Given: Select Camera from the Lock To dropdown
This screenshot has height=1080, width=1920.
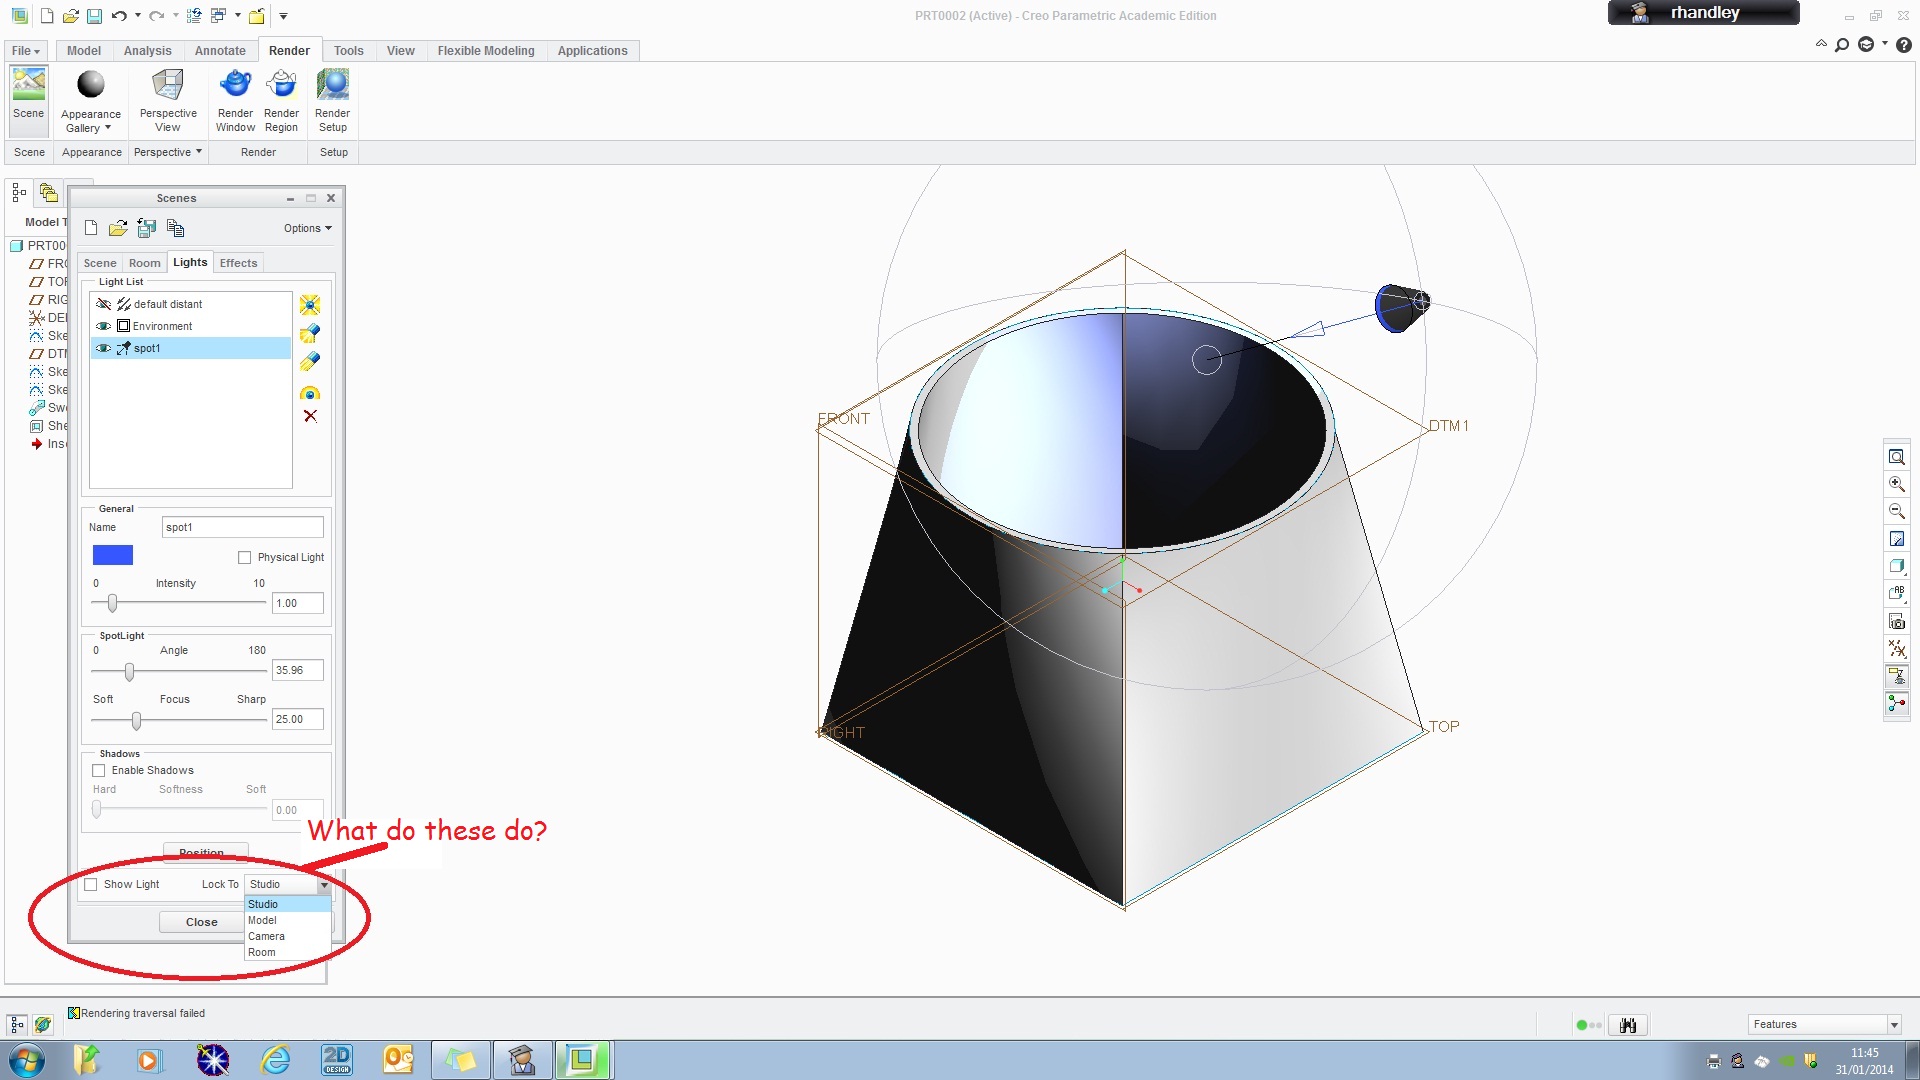Looking at the screenshot, I should [x=266, y=936].
